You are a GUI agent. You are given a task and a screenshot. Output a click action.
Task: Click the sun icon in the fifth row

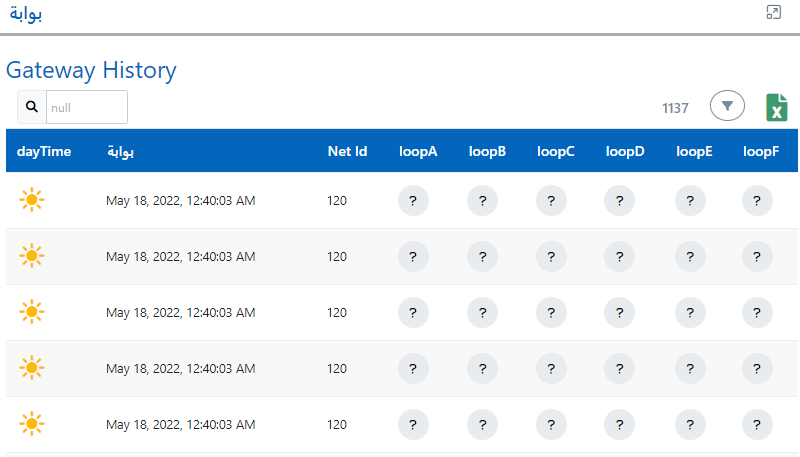[x=32, y=425]
